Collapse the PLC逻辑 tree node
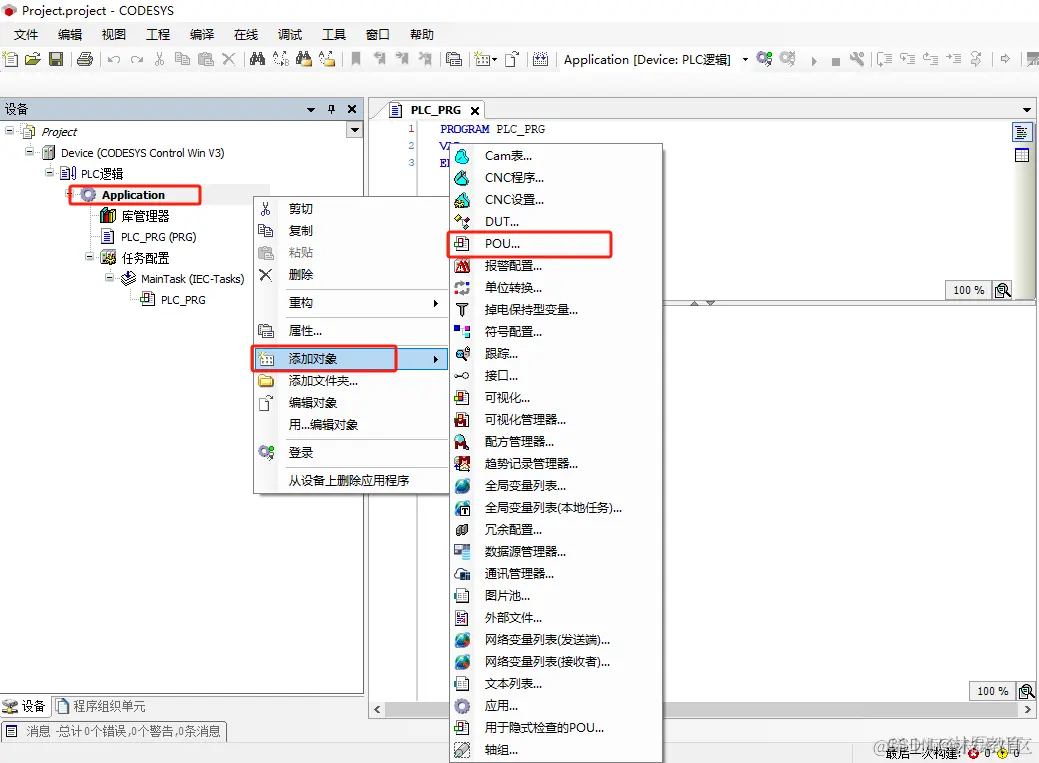Image resolution: width=1039 pixels, height=763 pixels. (x=50, y=172)
